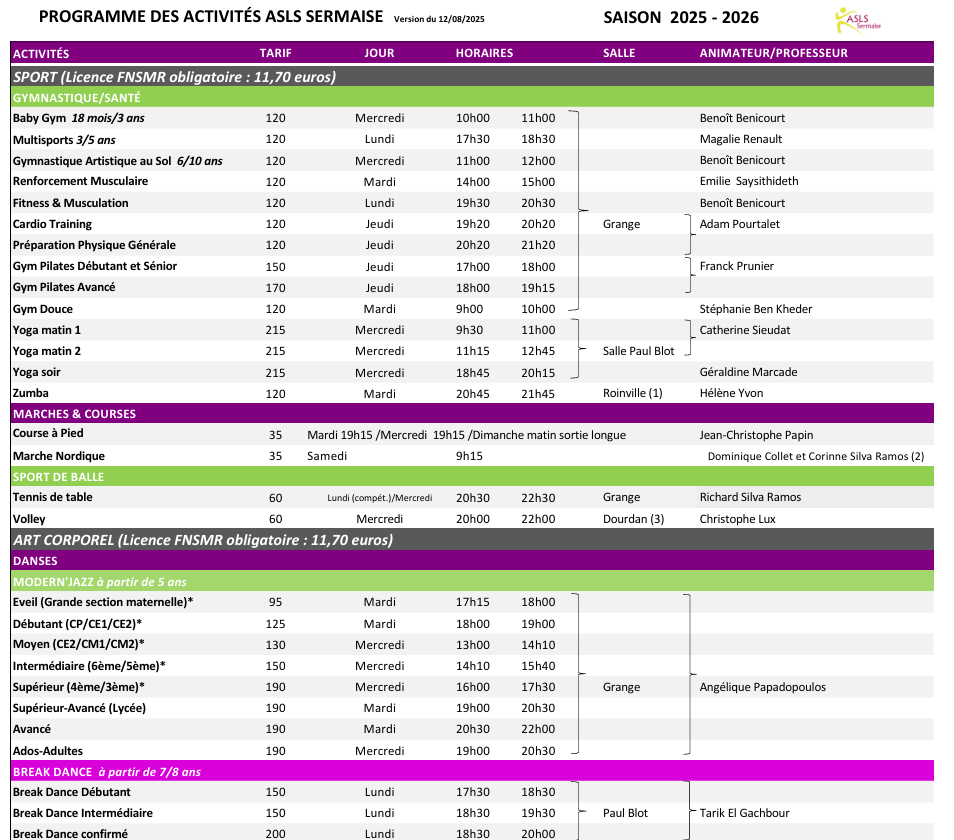Image resolution: width=954 pixels, height=840 pixels.
Task: Click the ART CORPOREL Licence FNSMR banner
Action: coord(472,540)
